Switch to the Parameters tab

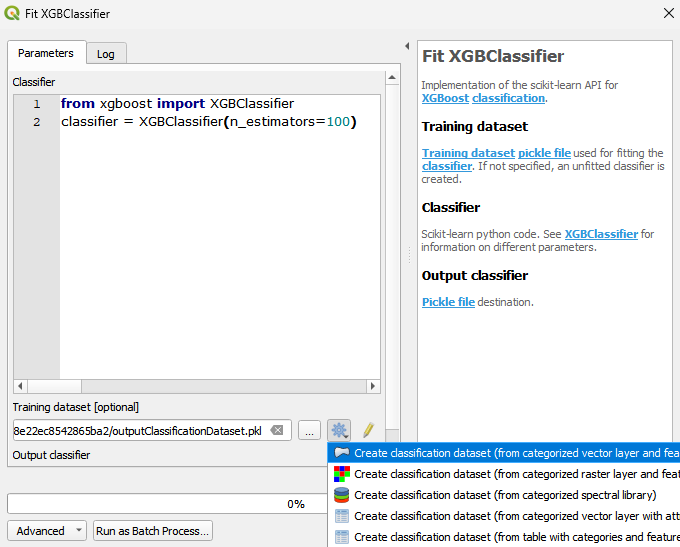pyautogui.click(x=46, y=53)
